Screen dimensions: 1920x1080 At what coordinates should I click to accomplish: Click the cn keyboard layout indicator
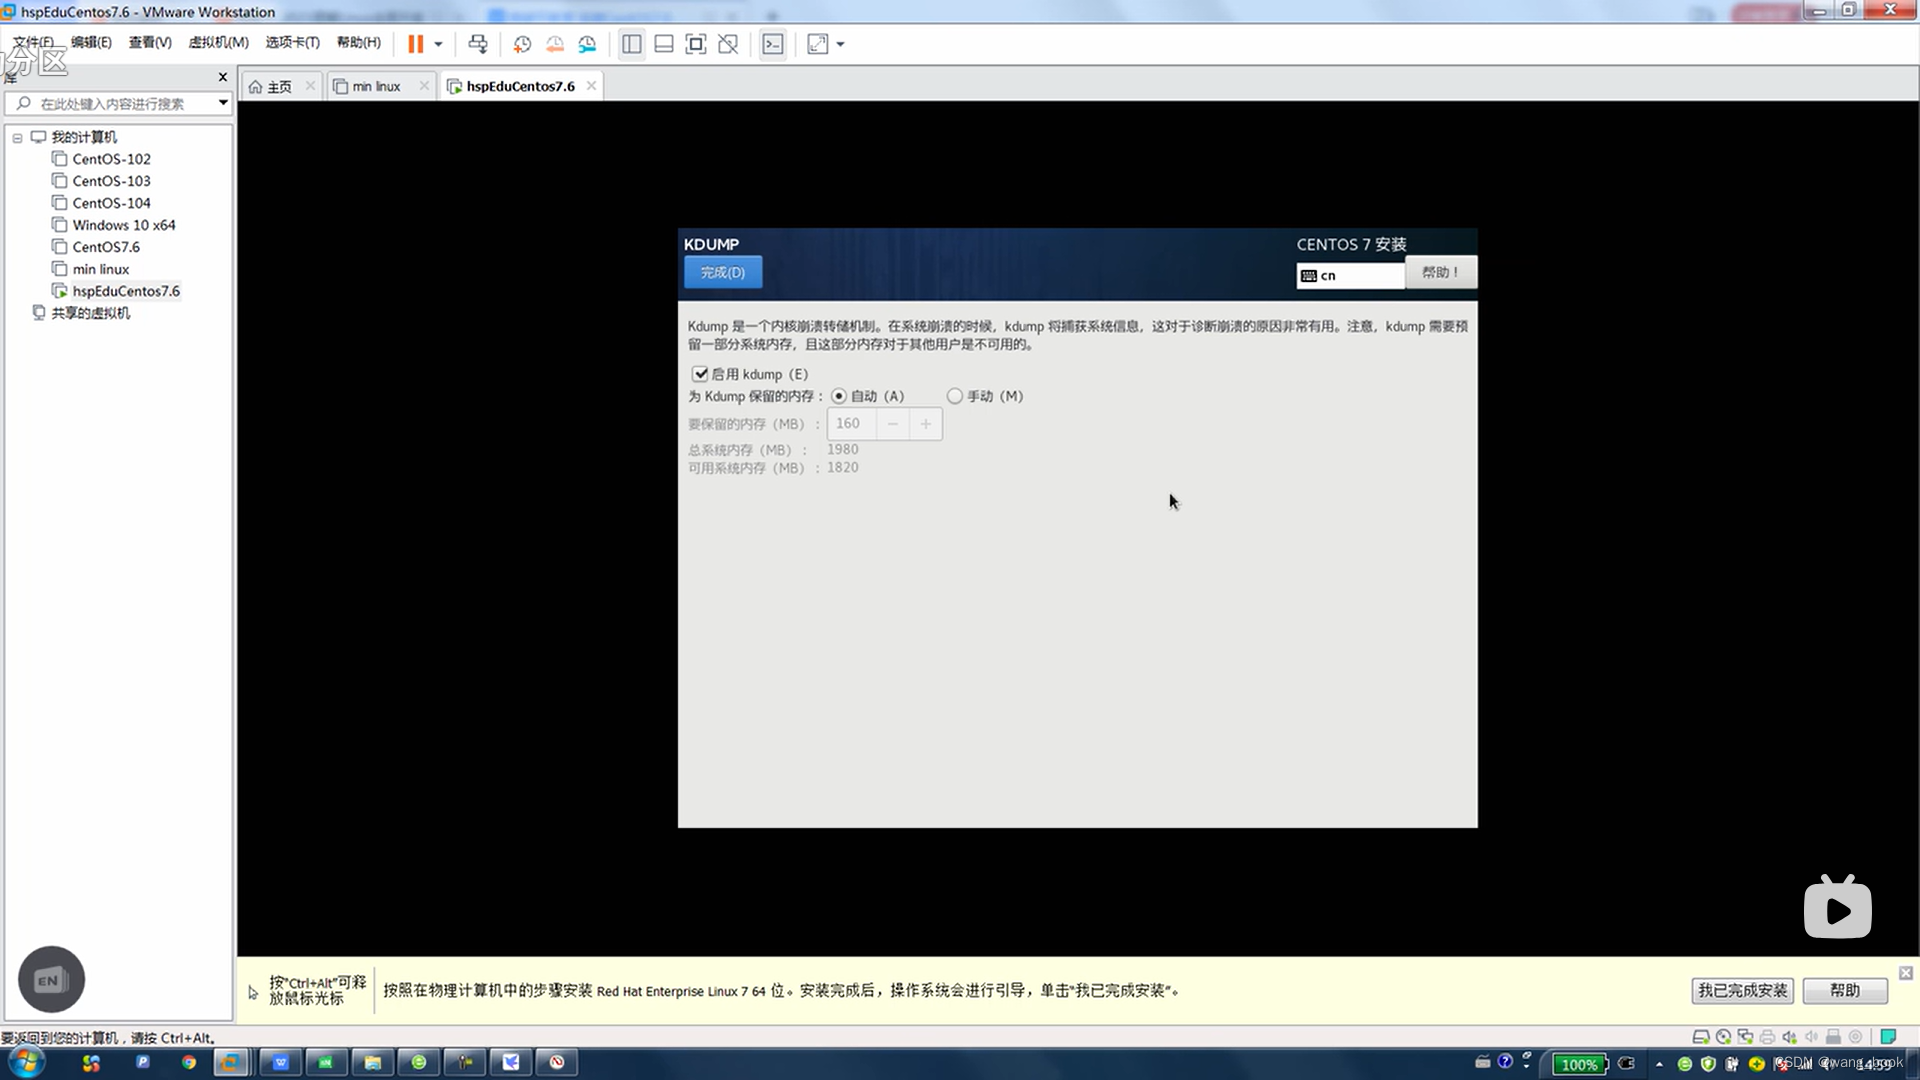[1350, 275]
